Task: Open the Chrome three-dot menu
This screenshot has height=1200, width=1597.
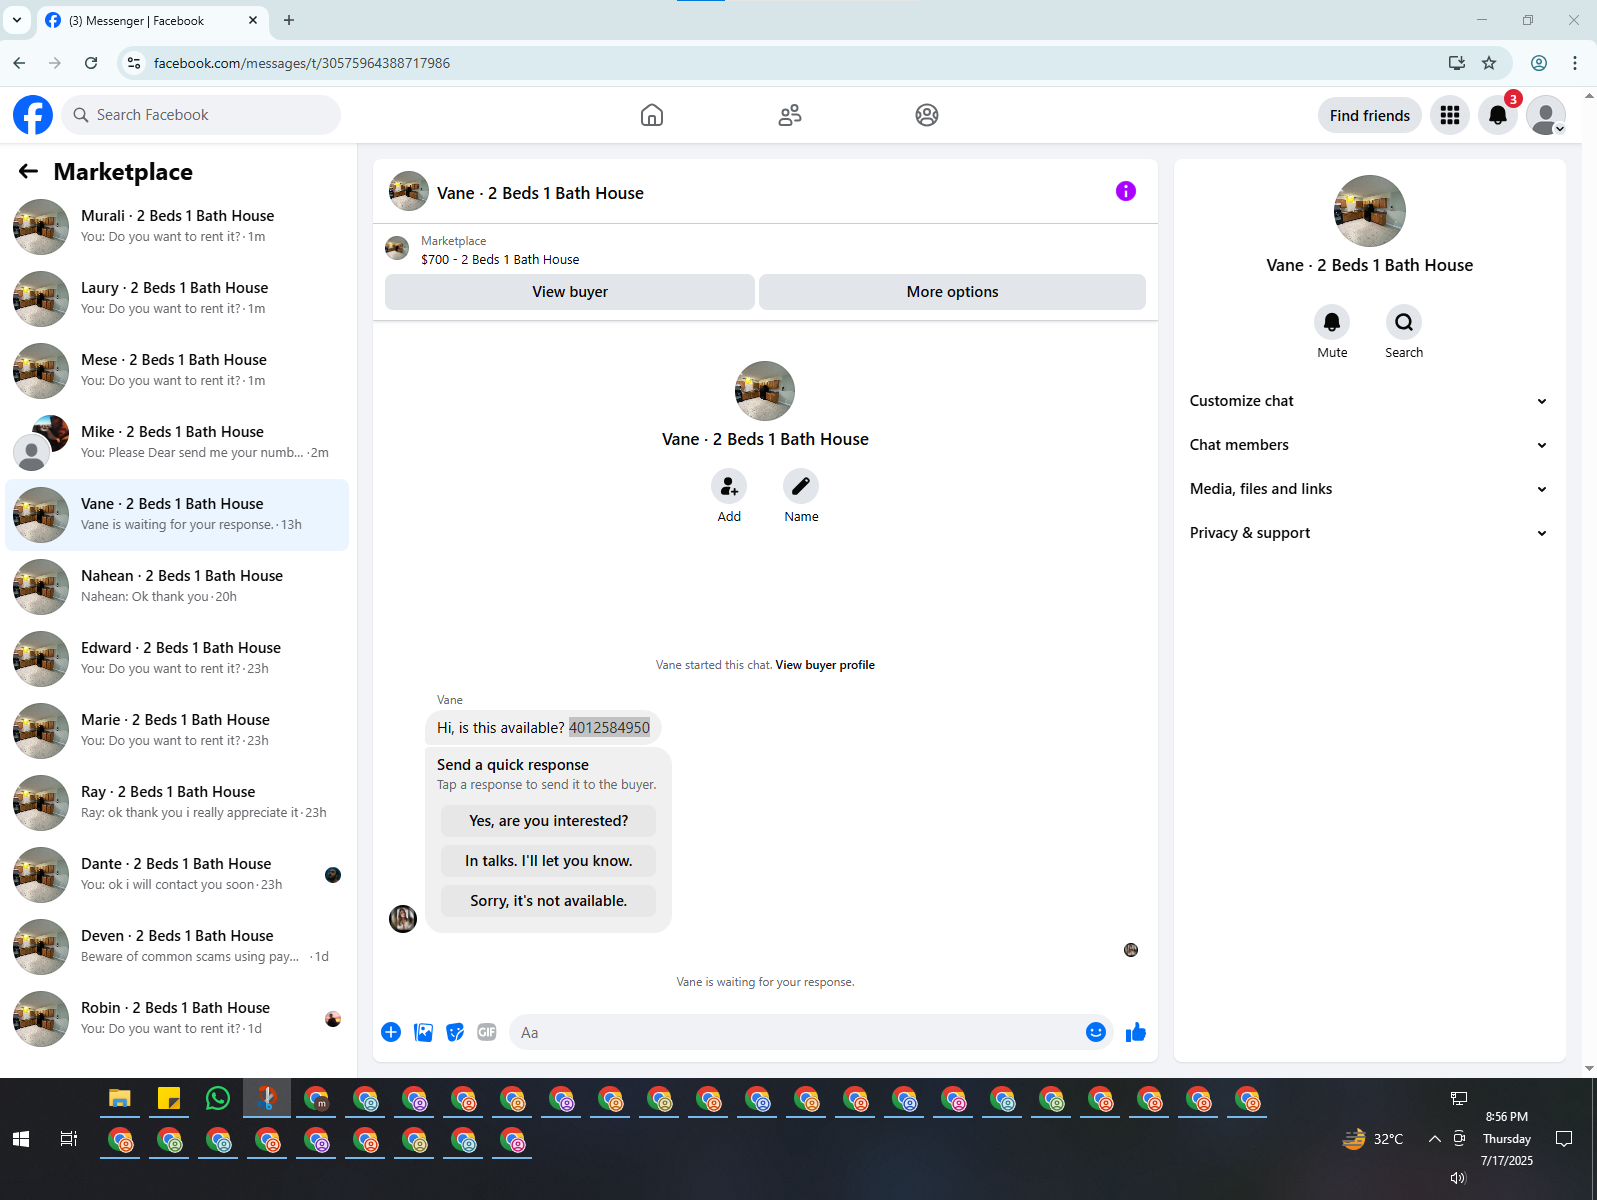Action: 1575,63
